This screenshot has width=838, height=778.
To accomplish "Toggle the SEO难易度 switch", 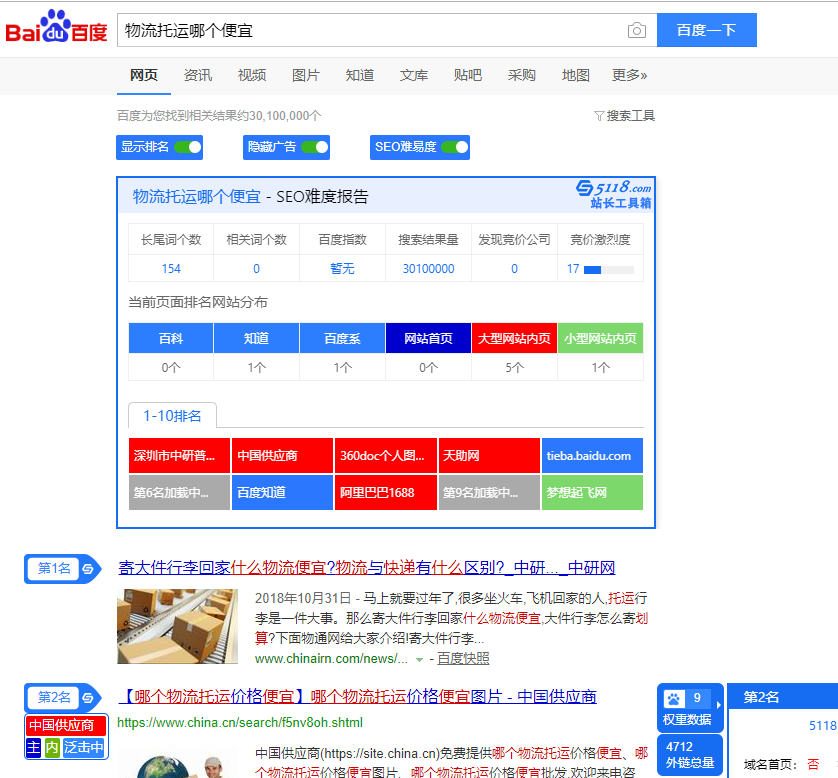I will 455,147.
